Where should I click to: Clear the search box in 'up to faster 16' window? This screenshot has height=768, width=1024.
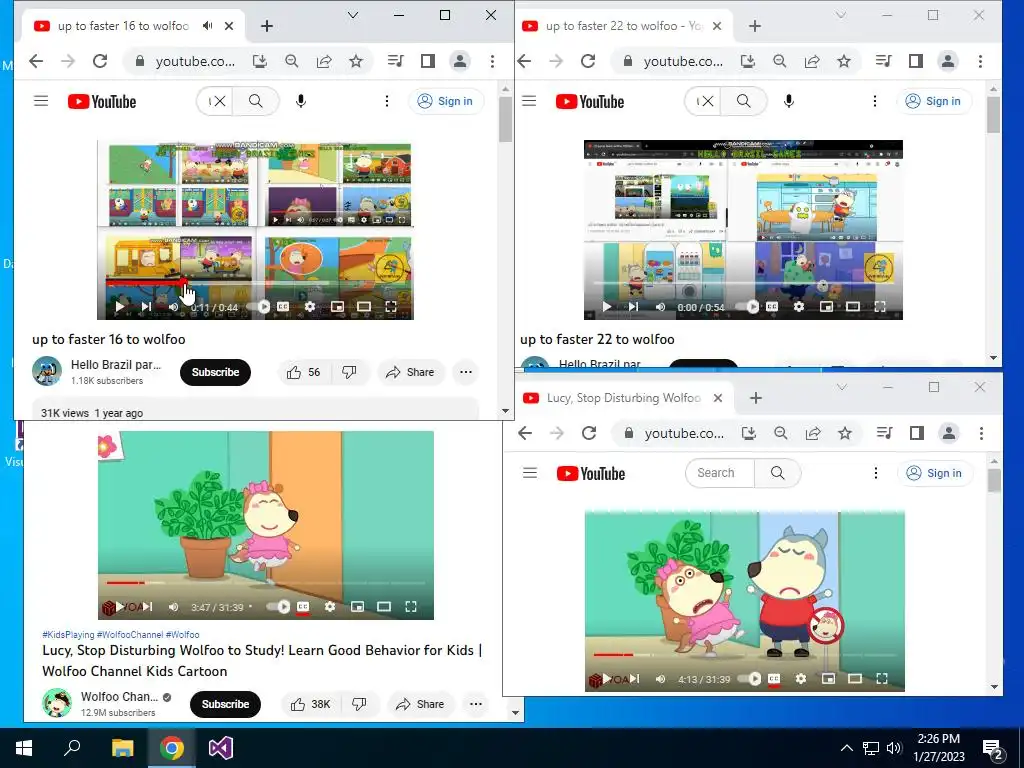click(220, 101)
